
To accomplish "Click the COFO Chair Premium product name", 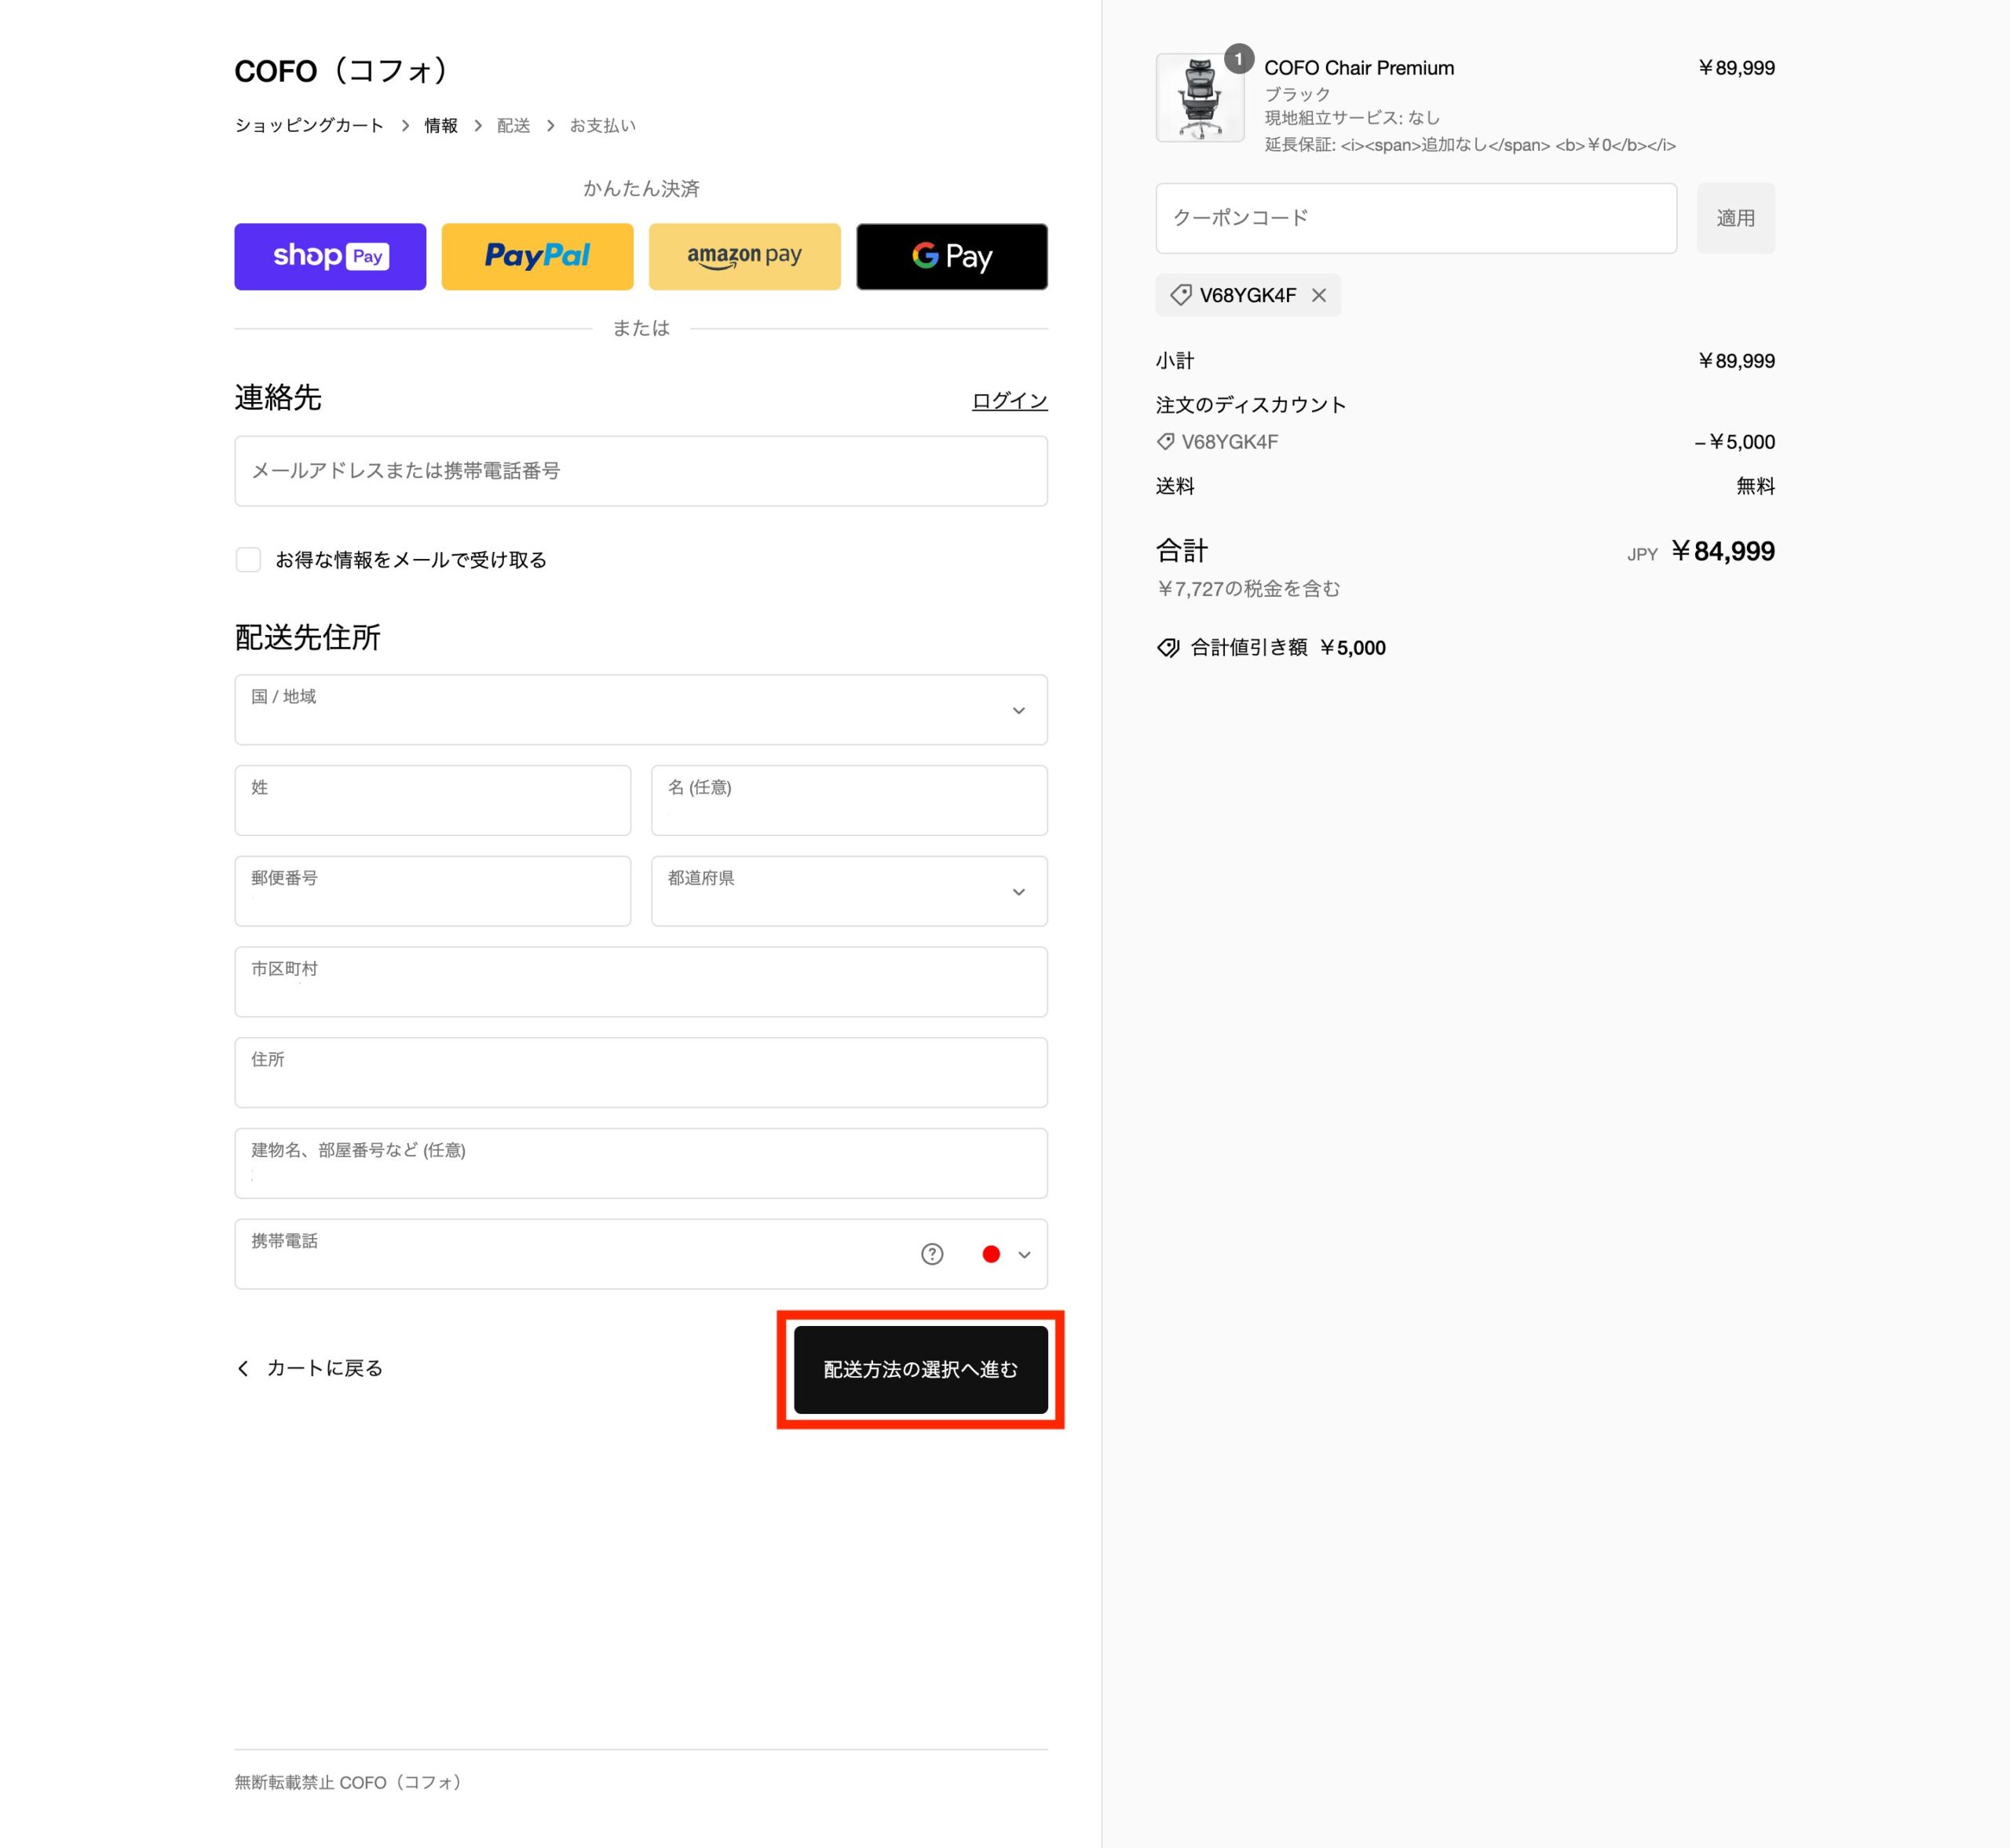I will tap(1359, 68).
